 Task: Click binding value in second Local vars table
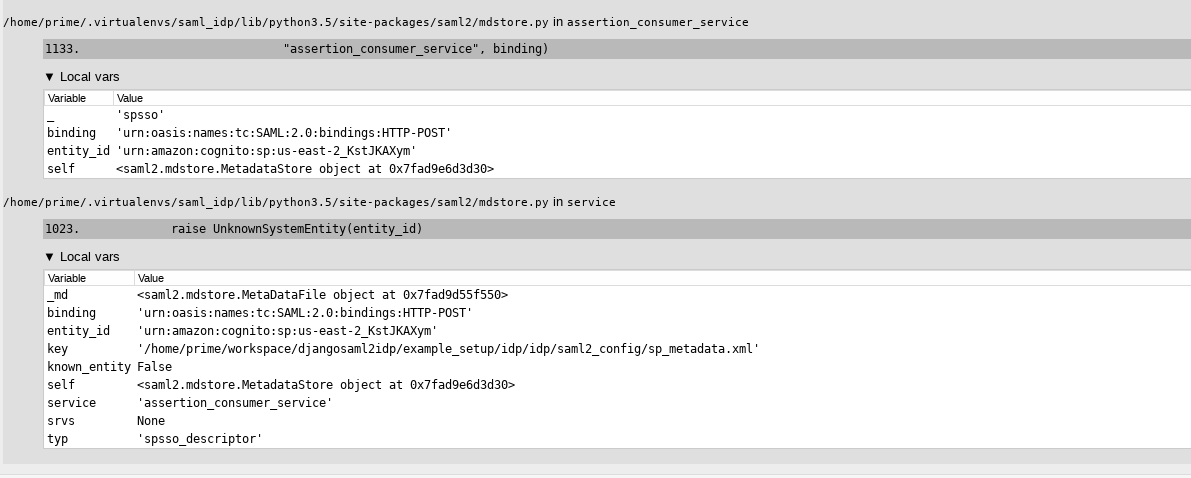[x=305, y=313]
